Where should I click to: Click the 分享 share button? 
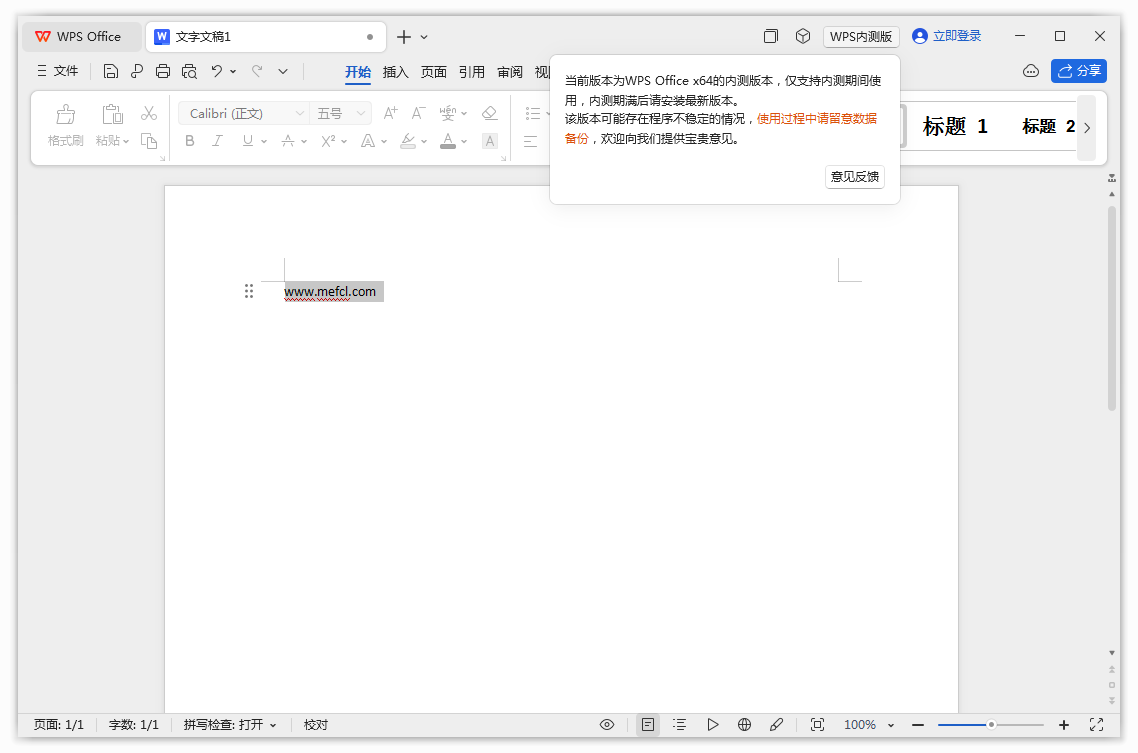(1078, 71)
